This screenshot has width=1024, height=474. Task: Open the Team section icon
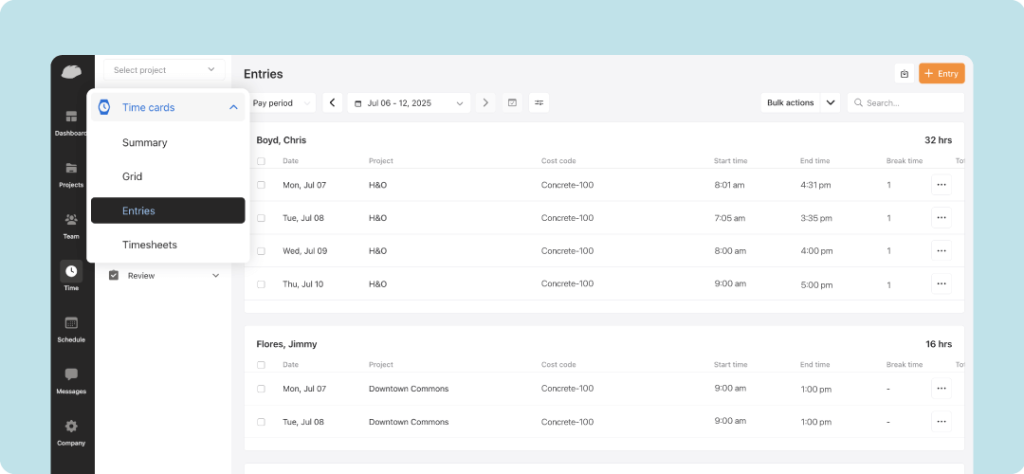(72, 221)
